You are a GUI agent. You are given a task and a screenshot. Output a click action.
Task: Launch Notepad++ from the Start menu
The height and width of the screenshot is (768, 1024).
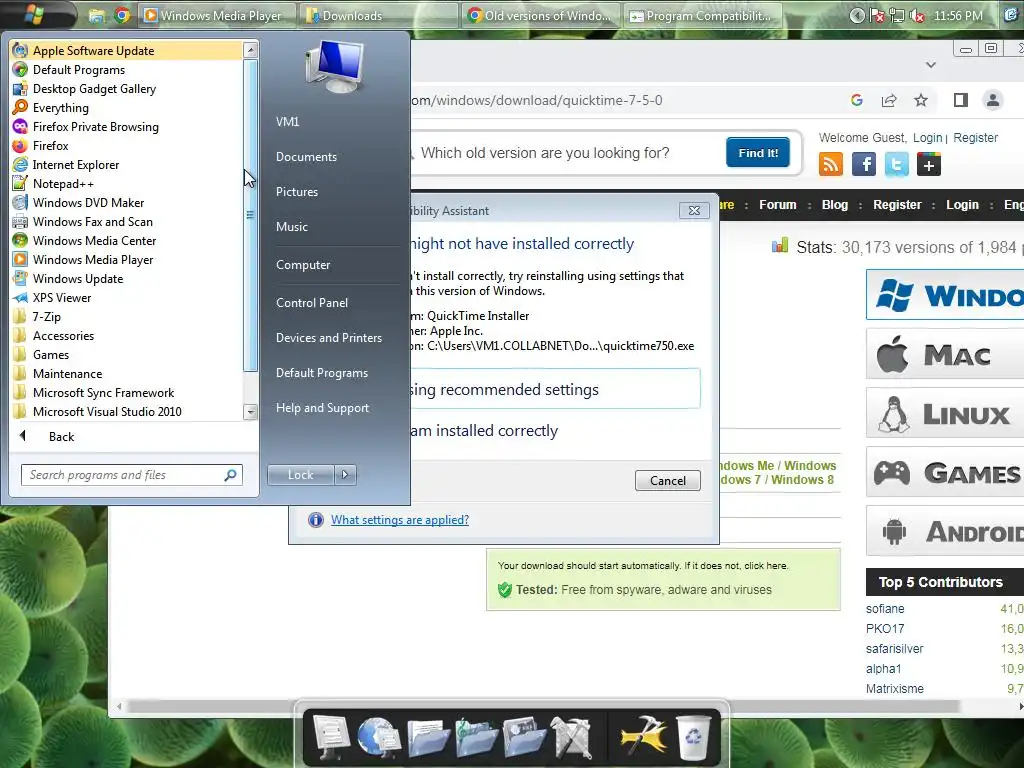[126, 184]
